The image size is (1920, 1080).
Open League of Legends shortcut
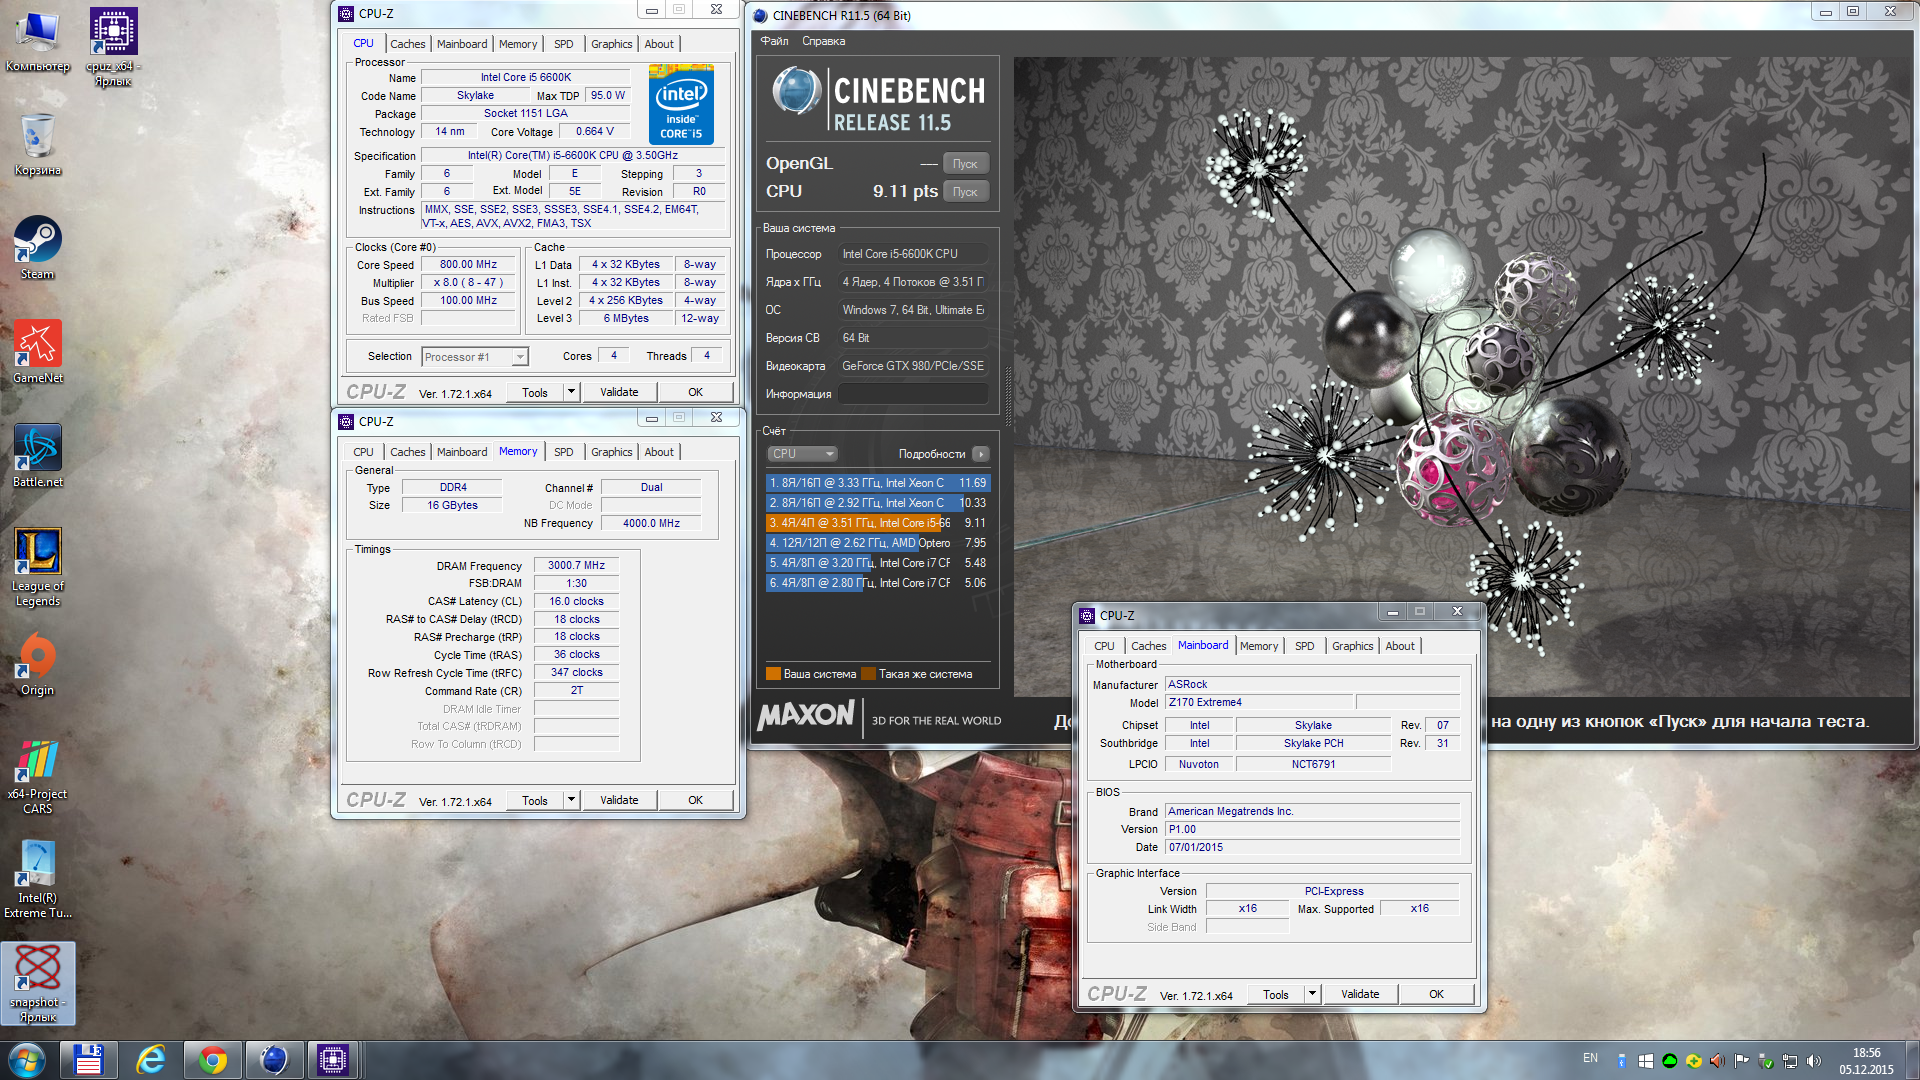37,567
